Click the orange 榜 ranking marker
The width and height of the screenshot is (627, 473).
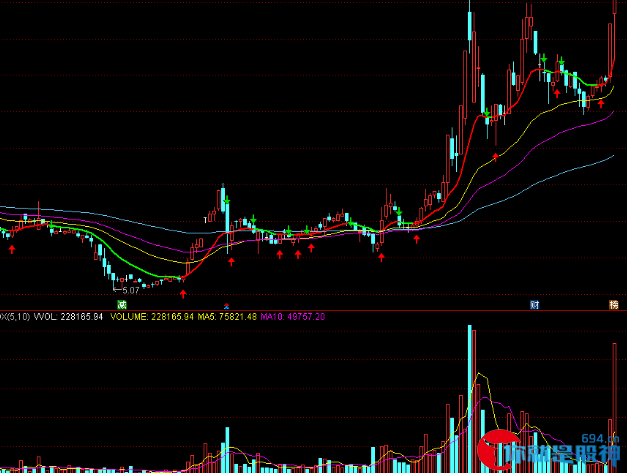pos(614,305)
